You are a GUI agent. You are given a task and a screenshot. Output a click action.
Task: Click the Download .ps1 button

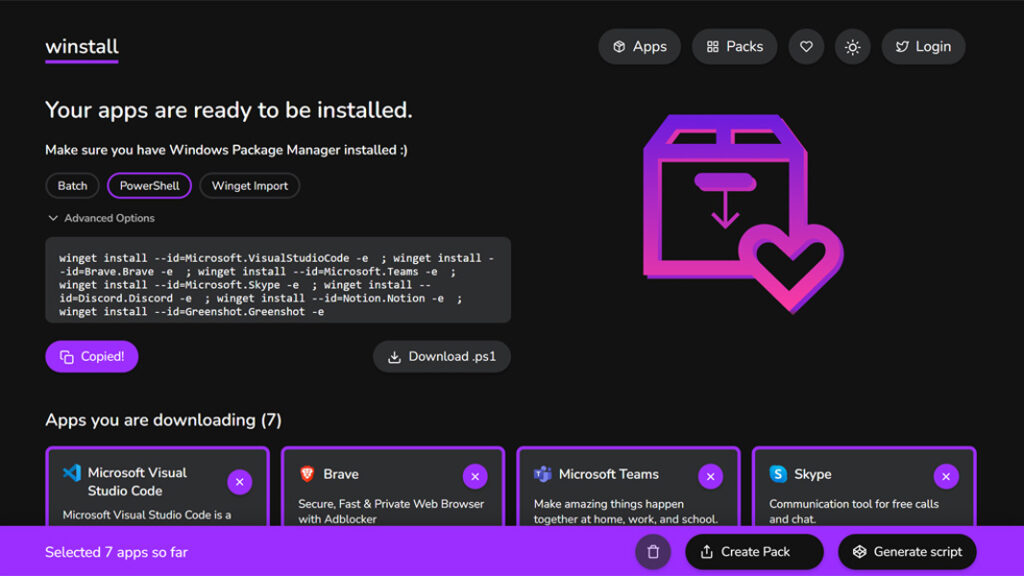tap(441, 356)
